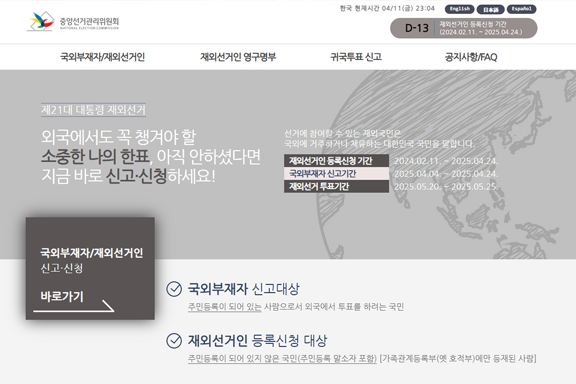Open the 국외부재자/재외선거인 menu
The height and width of the screenshot is (384, 576).
coord(102,57)
